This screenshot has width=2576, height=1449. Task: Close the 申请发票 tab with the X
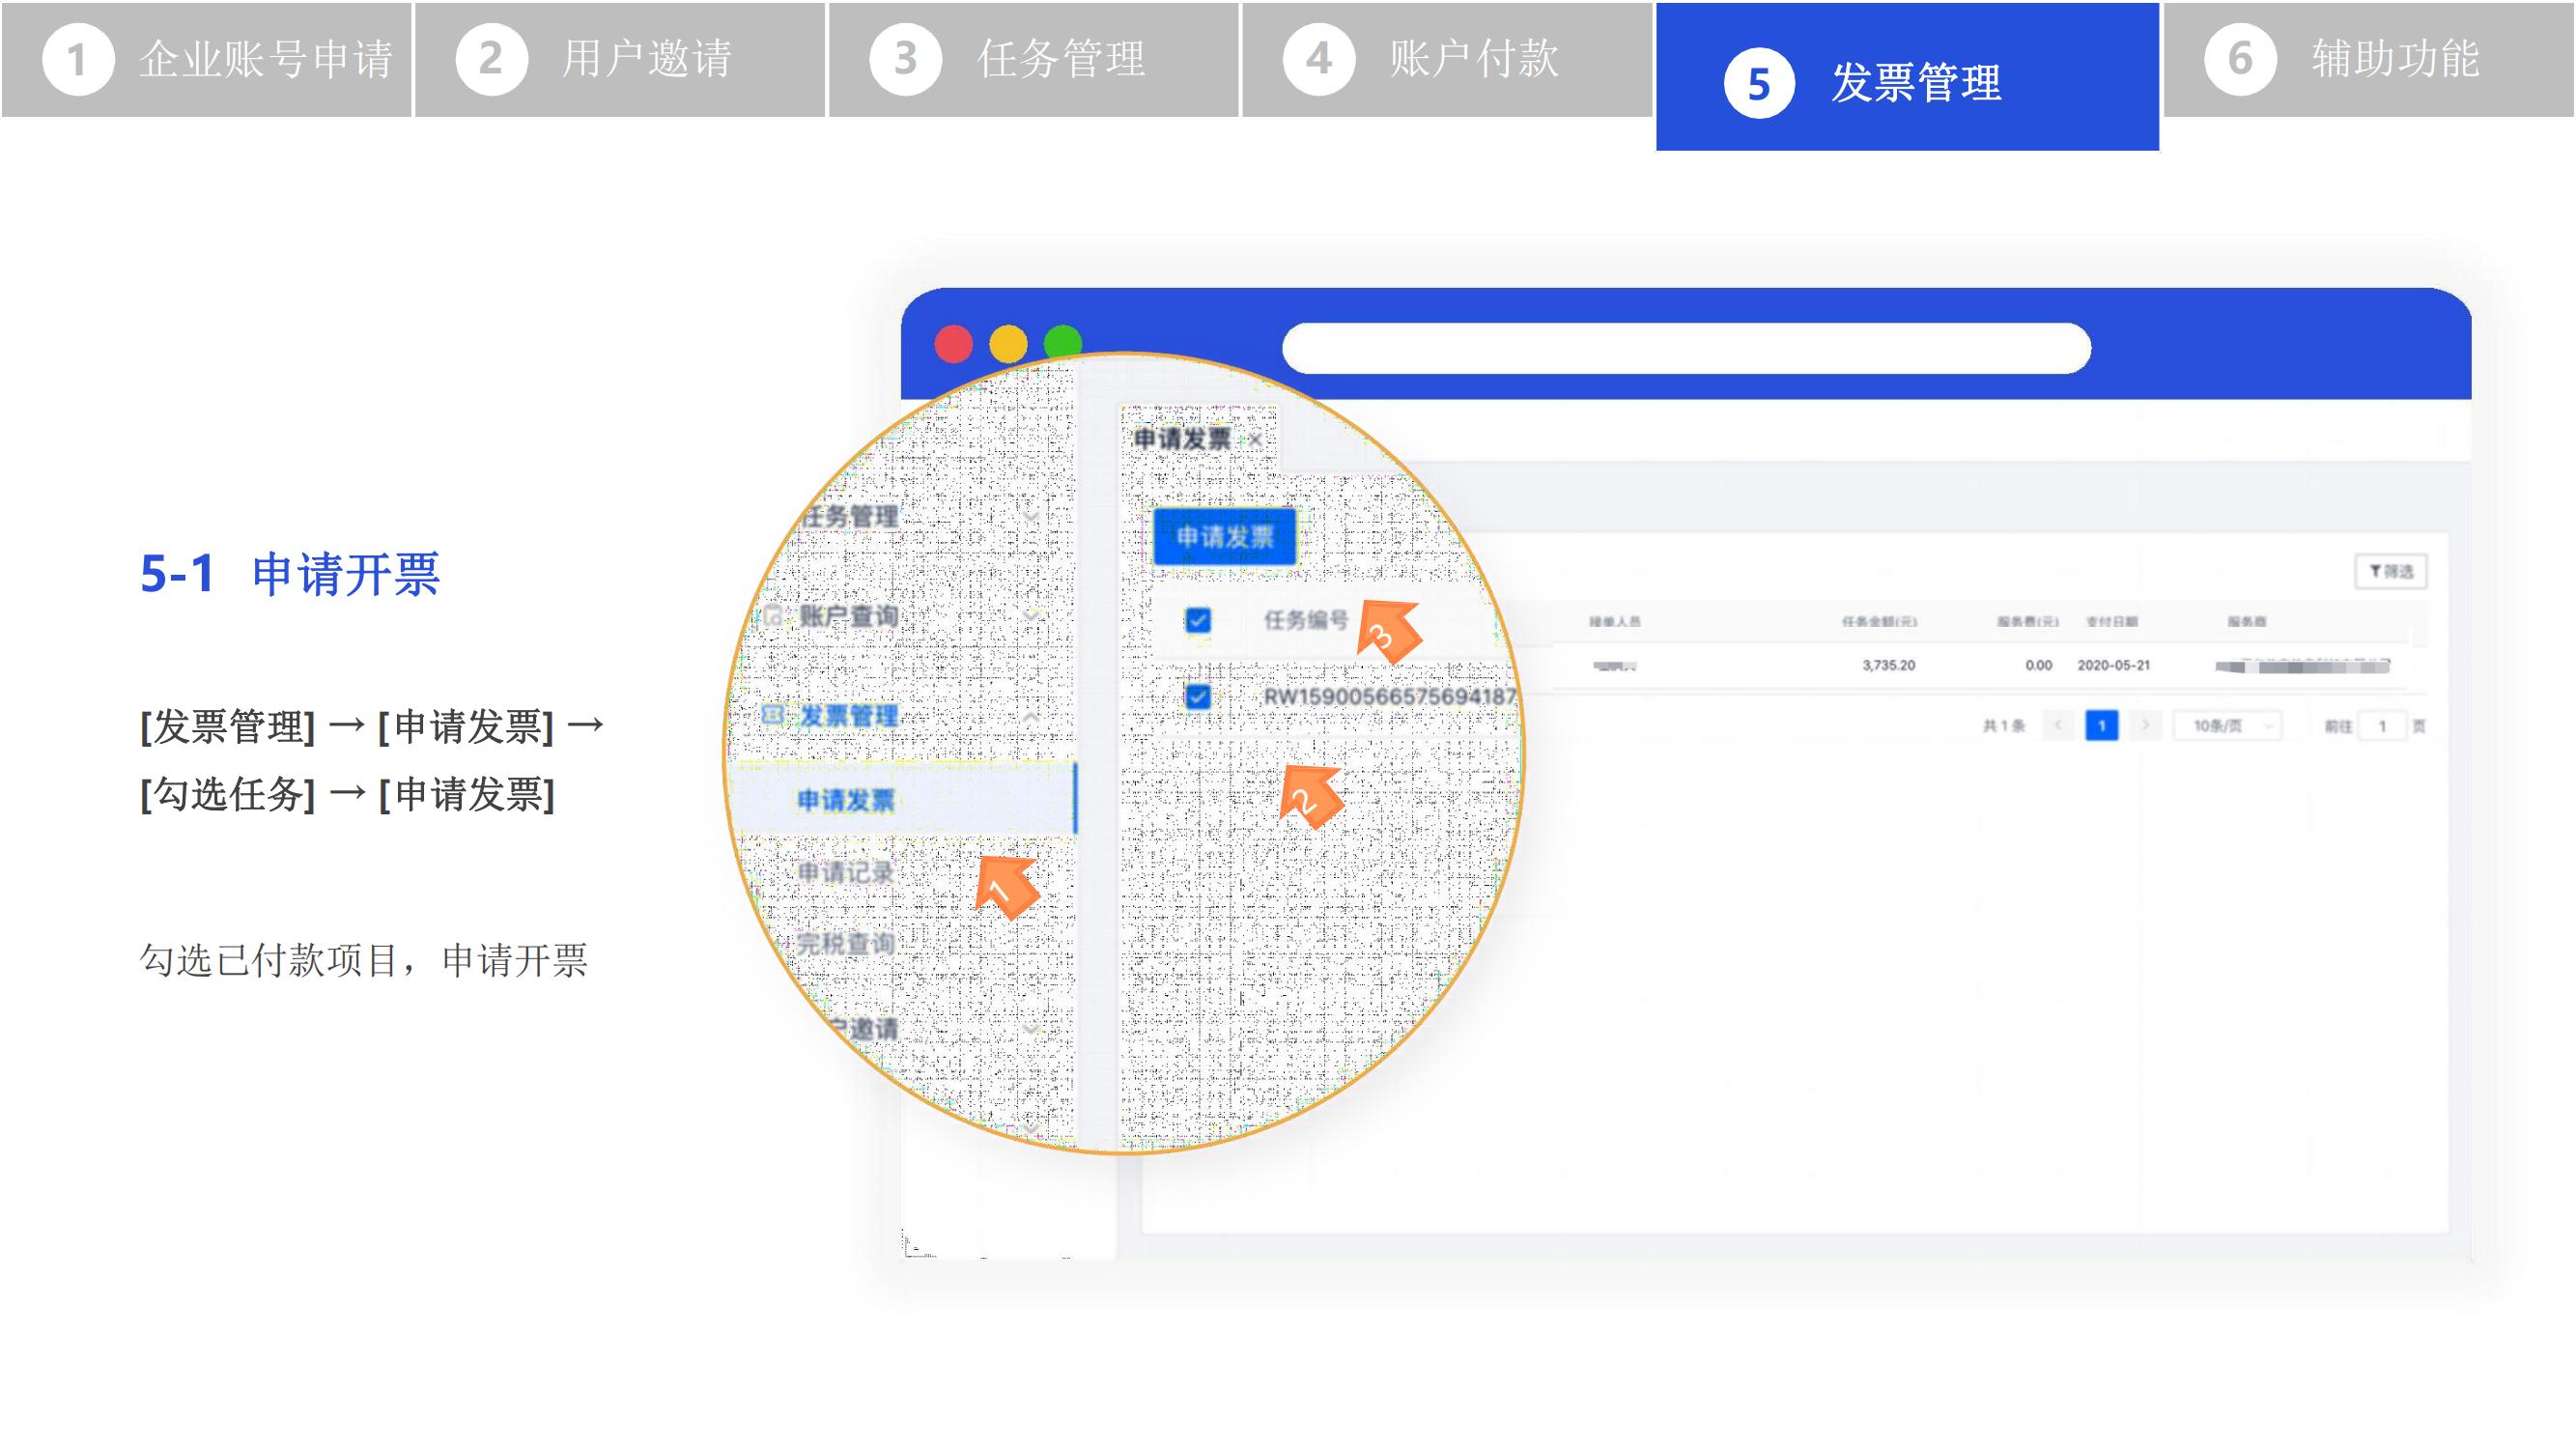1255,440
